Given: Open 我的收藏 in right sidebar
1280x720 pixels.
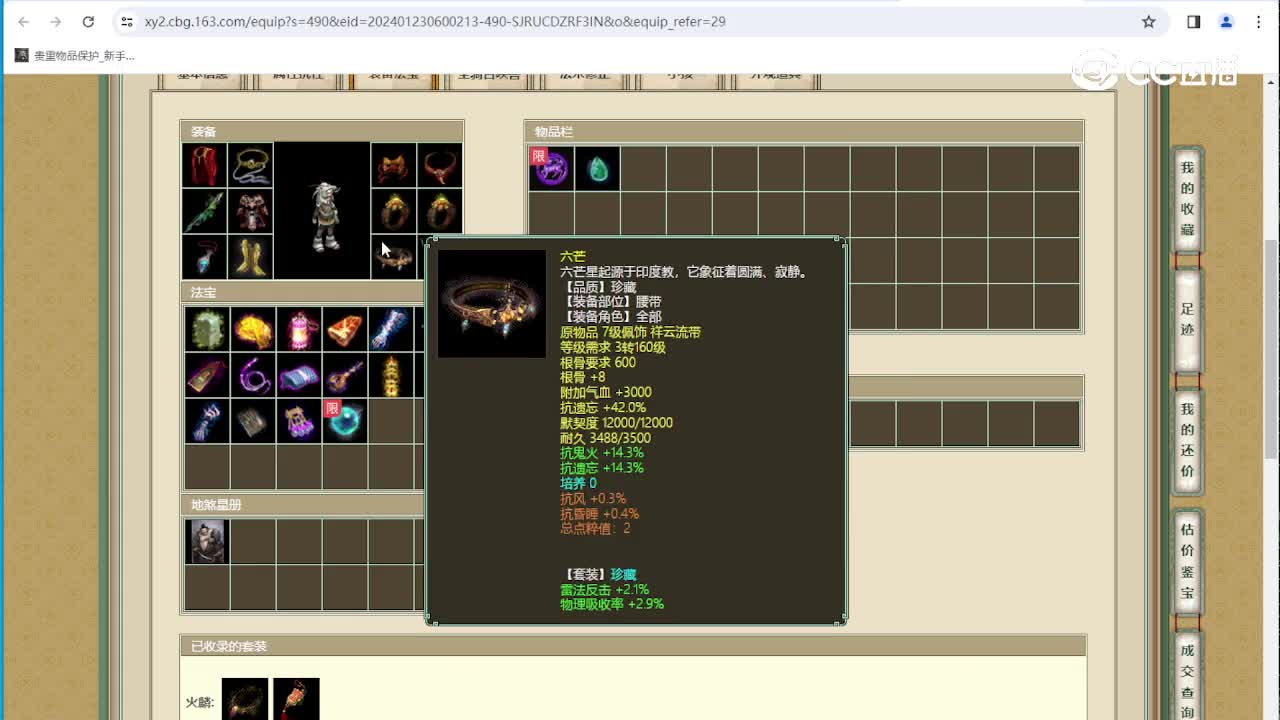Looking at the screenshot, I should tap(1187, 198).
